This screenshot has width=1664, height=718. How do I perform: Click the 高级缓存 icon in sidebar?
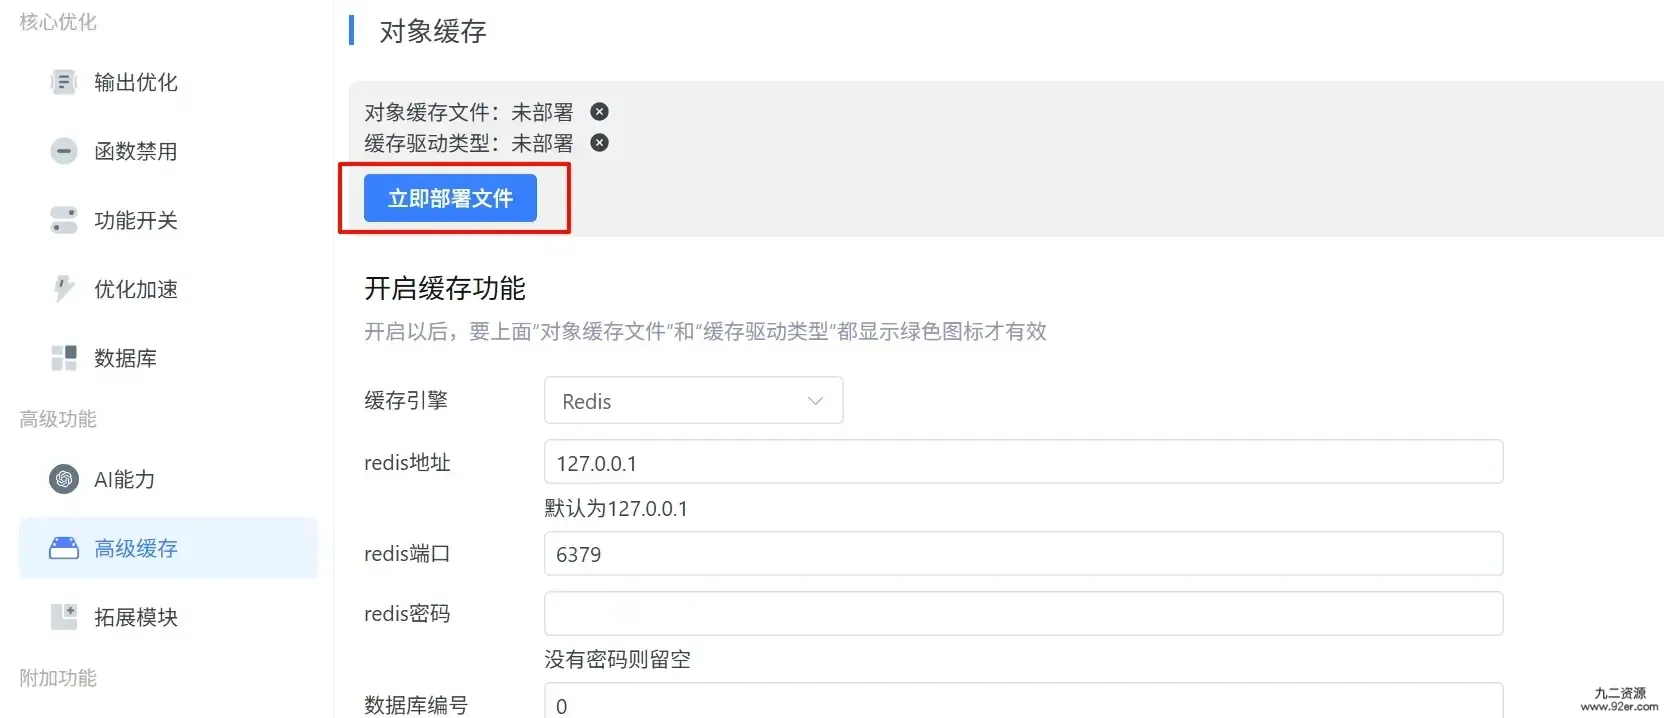click(x=64, y=548)
